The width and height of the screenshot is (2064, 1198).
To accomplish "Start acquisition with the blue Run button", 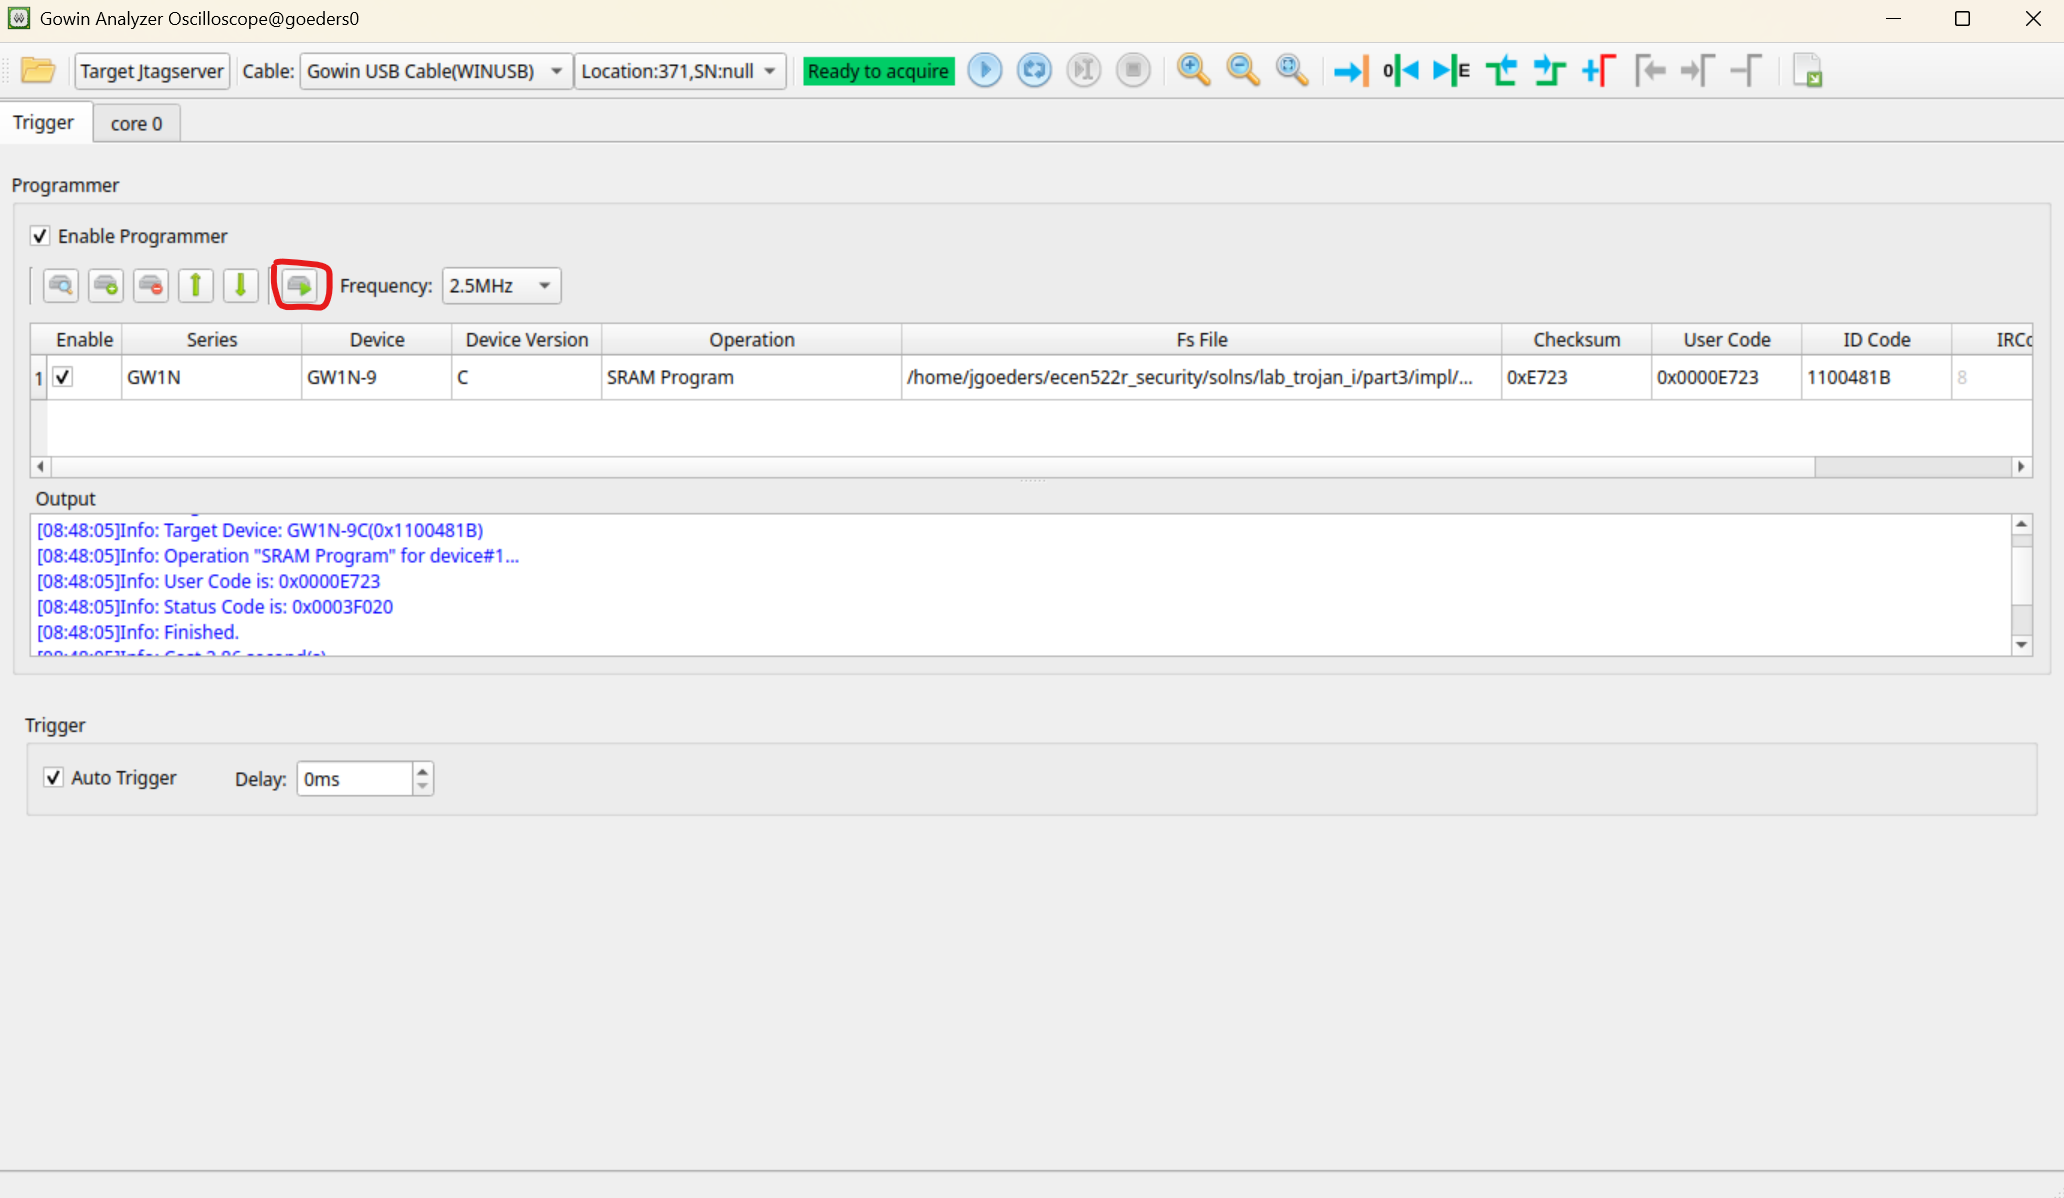I will pos(985,70).
